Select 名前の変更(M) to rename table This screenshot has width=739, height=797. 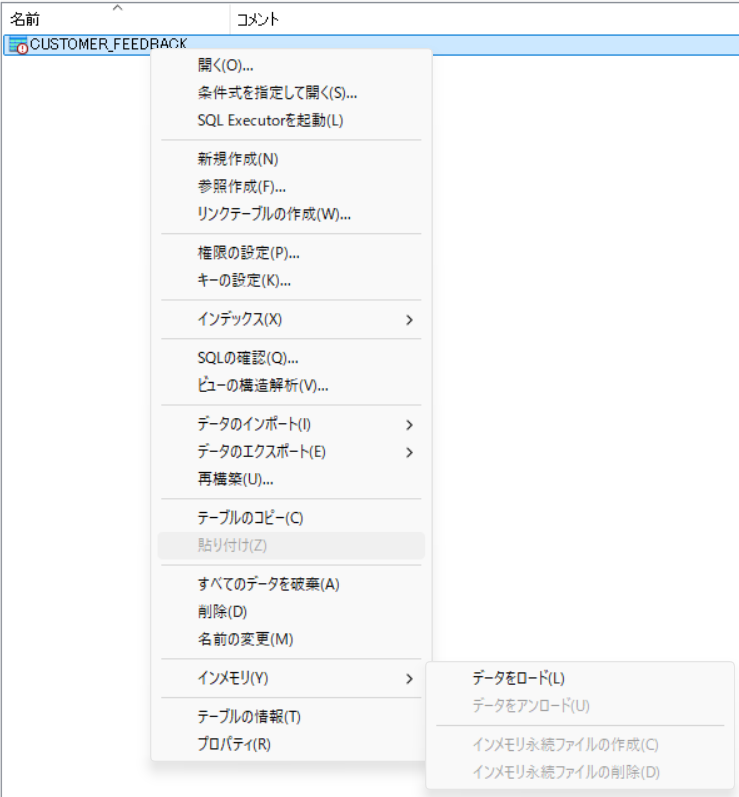245,639
